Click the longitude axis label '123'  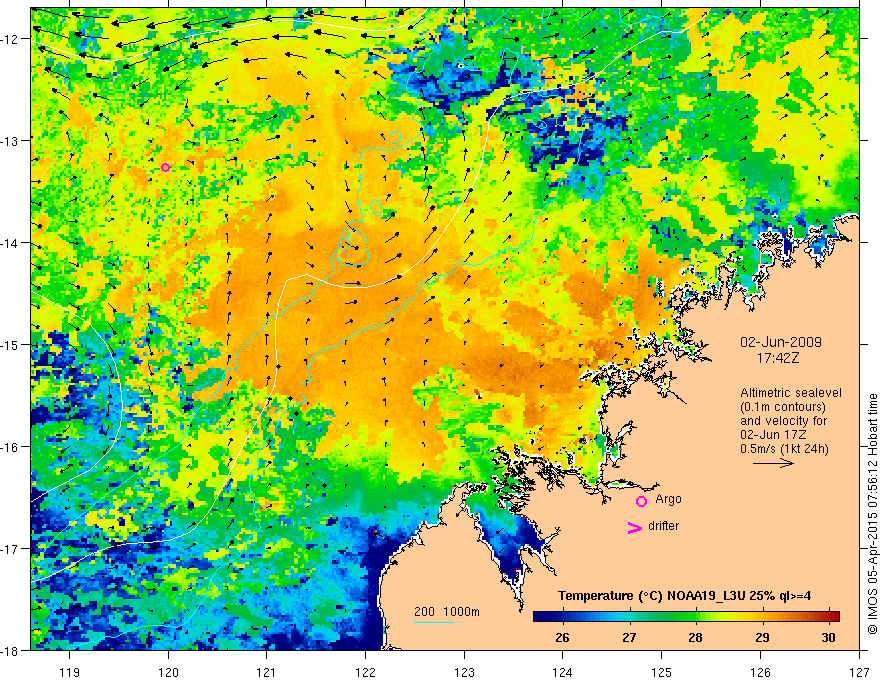(x=464, y=672)
